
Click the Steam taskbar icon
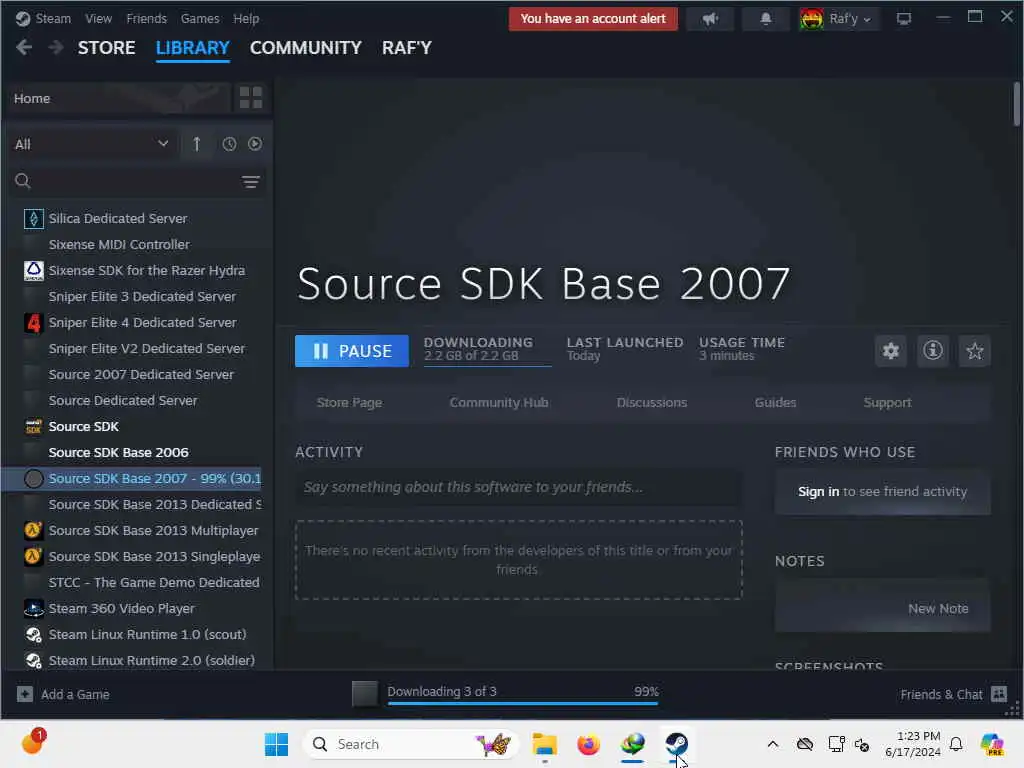[677, 744]
